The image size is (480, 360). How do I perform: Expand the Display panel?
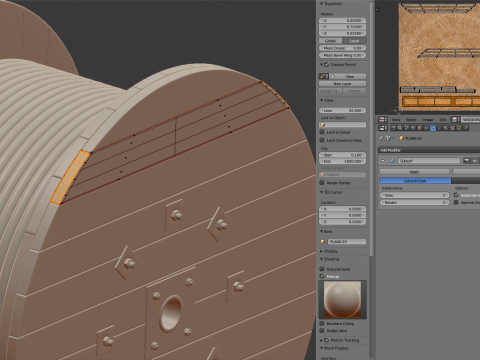(322, 251)
